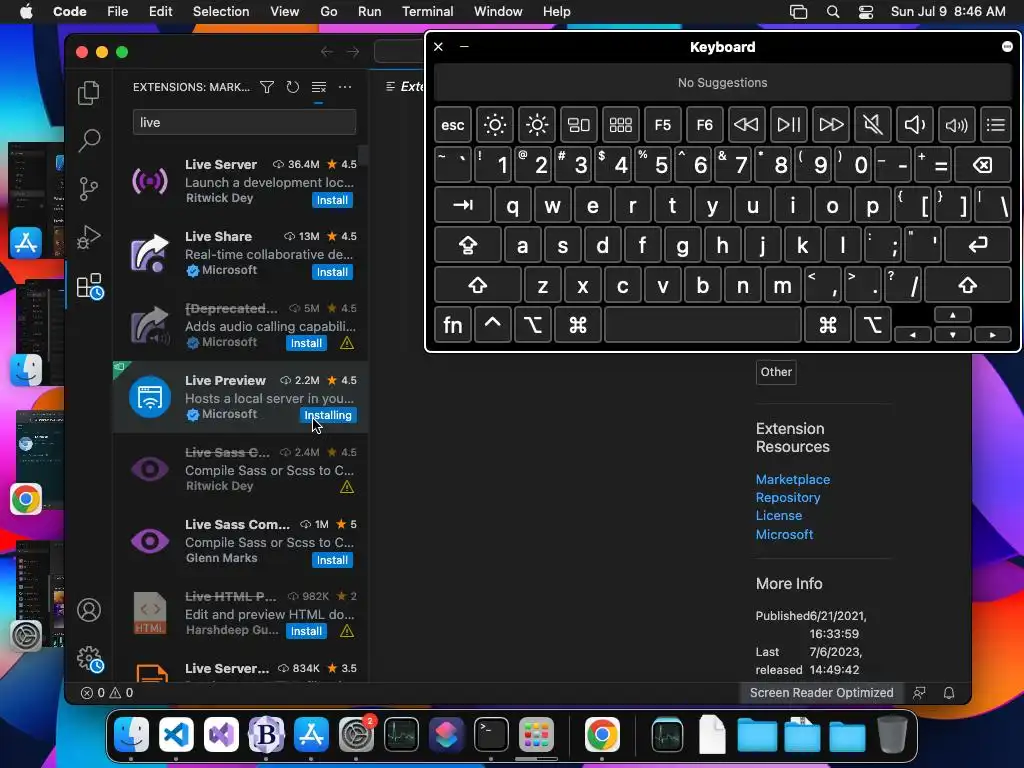Click the Installing button for Live Preview
Viewport: 1024px width, 768px height.
(x=328, y=415)
